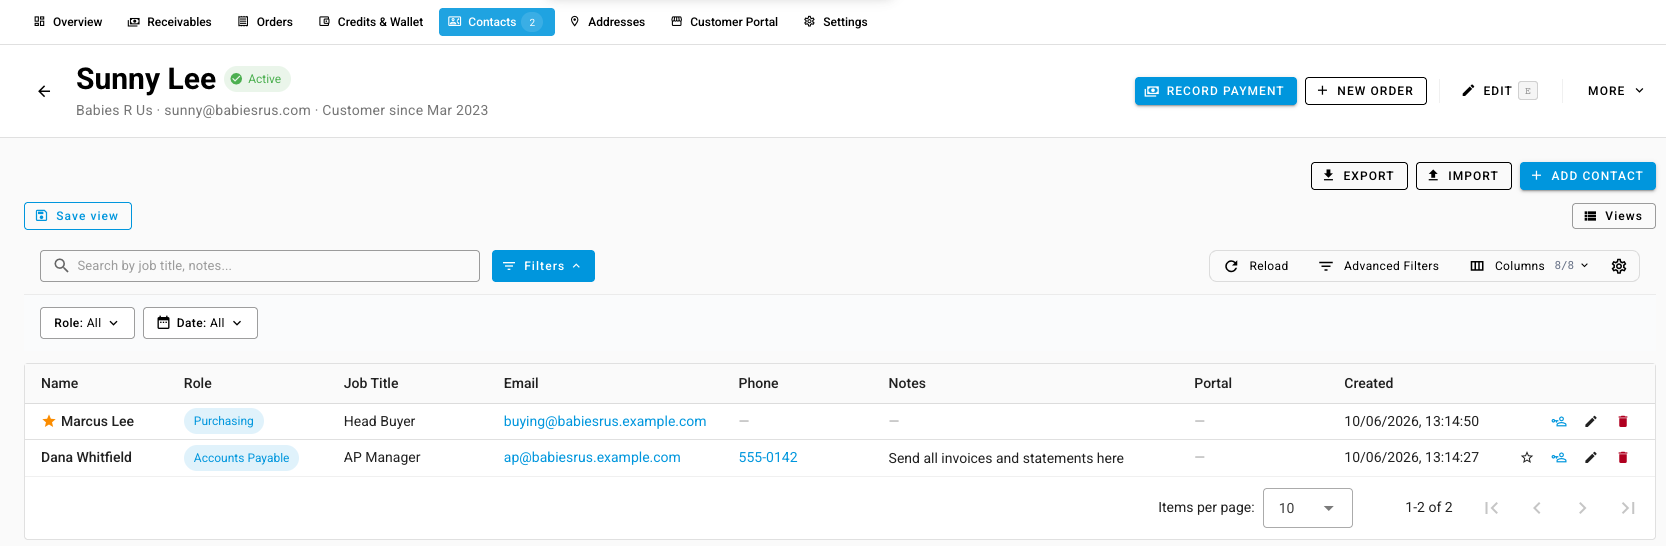Click the settings gear in table toolbar
The image size is (1666, 546).
(1619, 266)
